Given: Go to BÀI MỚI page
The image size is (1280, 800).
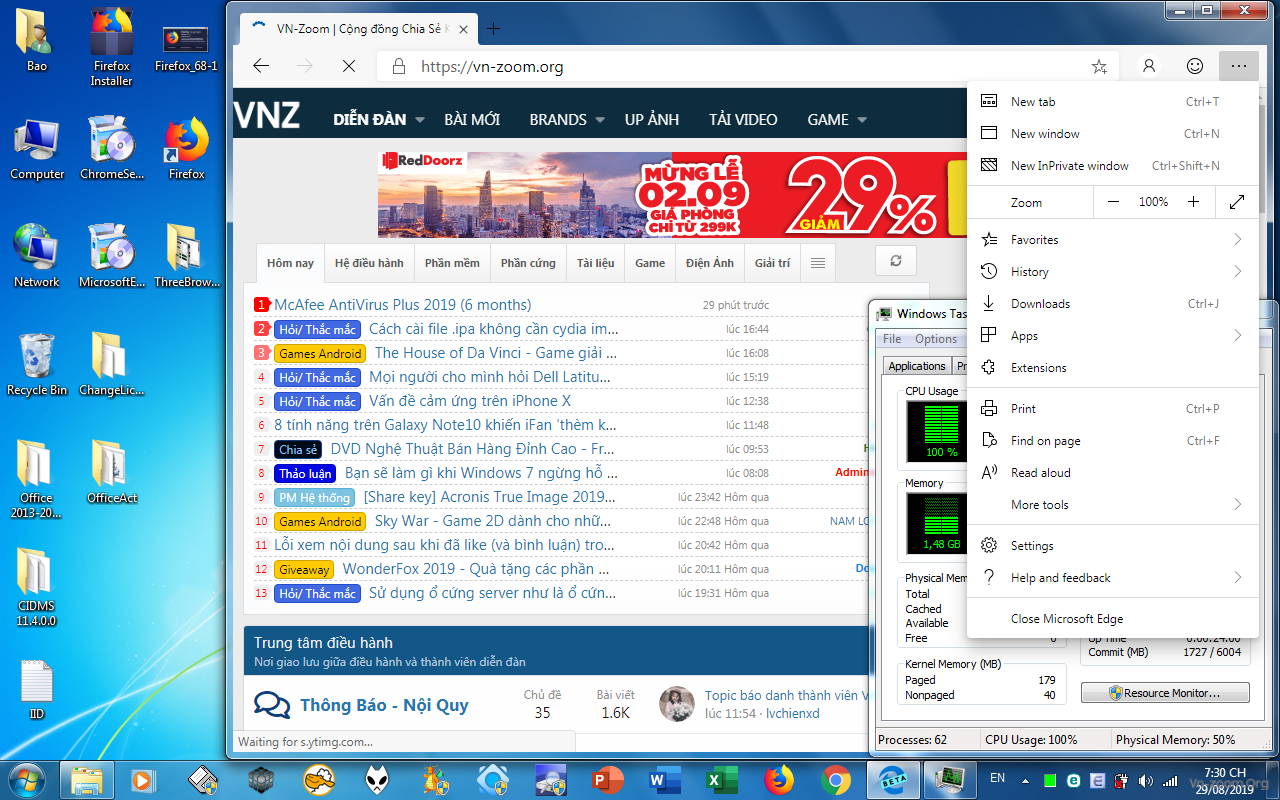Looking at the screenshot, I should pos(472,120).
